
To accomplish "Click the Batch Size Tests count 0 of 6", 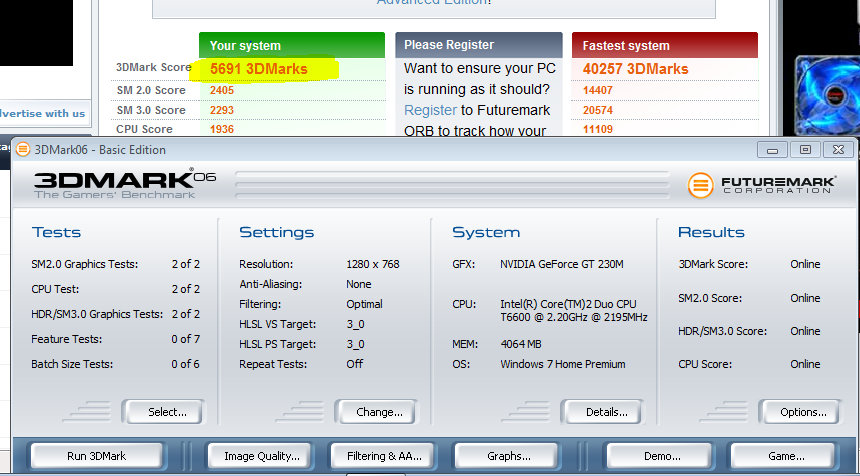I will pyautogui.click(x=185, y=364).
